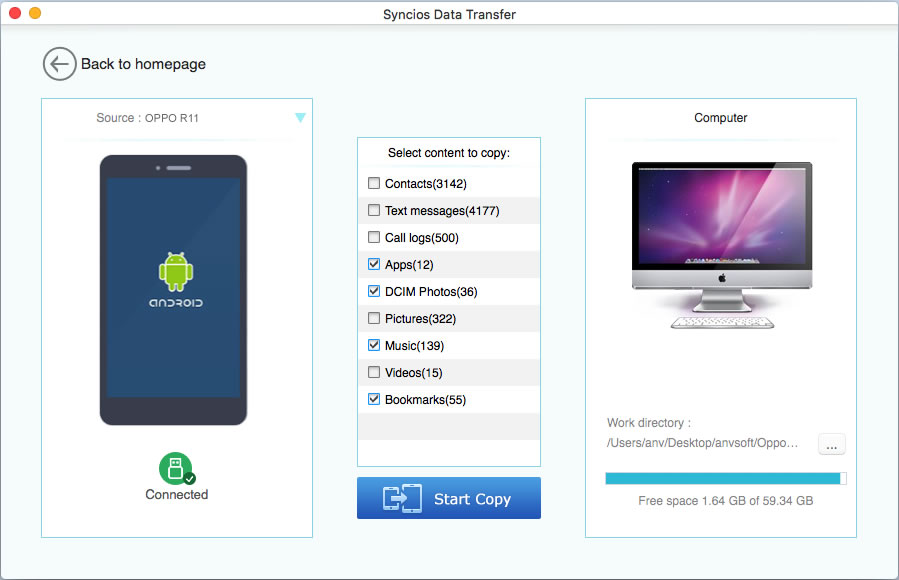
Task: Click the transfer icon on Start Copy
Action: [x=402, y=498]
